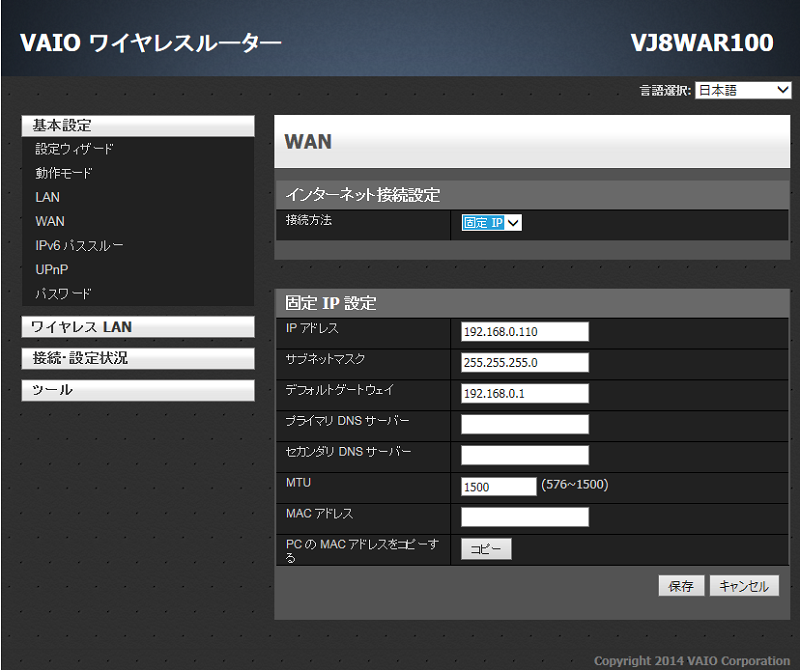Expand the 接続・設定状況 section

click(138, 359)
